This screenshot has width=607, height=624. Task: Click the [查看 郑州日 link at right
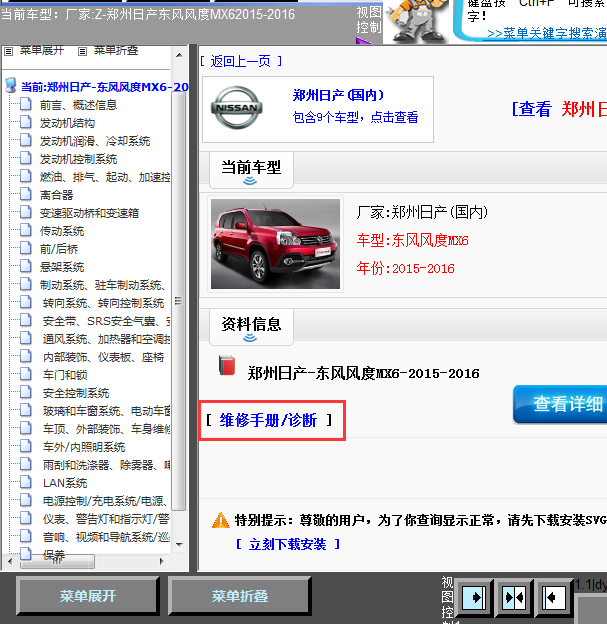coord(559,109)
